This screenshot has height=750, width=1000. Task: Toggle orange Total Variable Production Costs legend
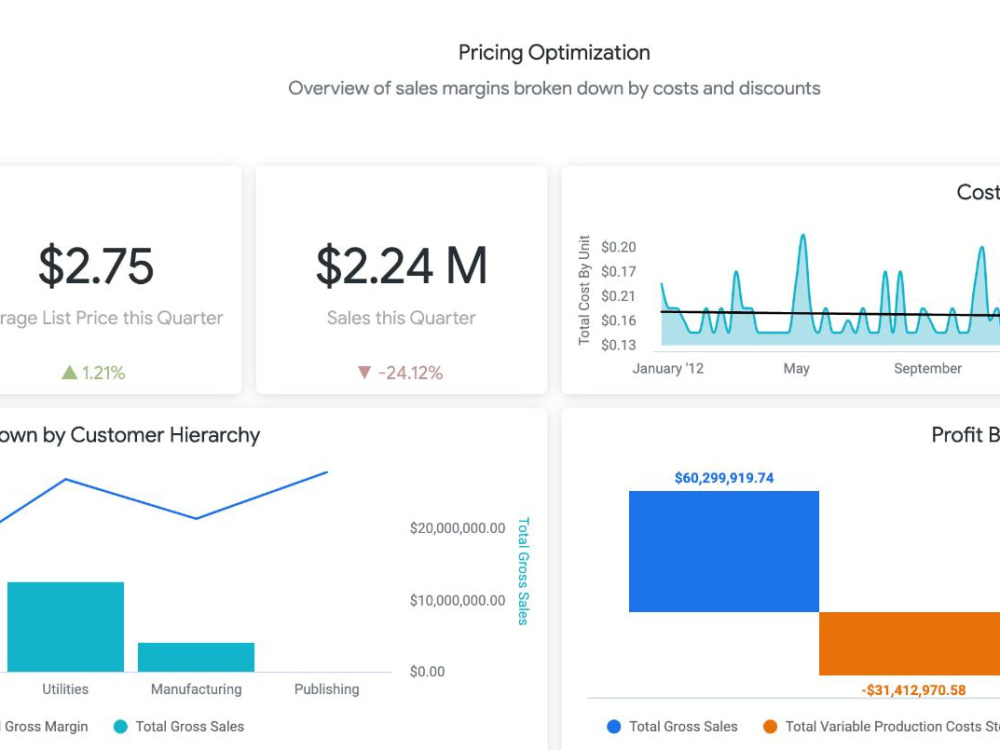coord(770,726)
